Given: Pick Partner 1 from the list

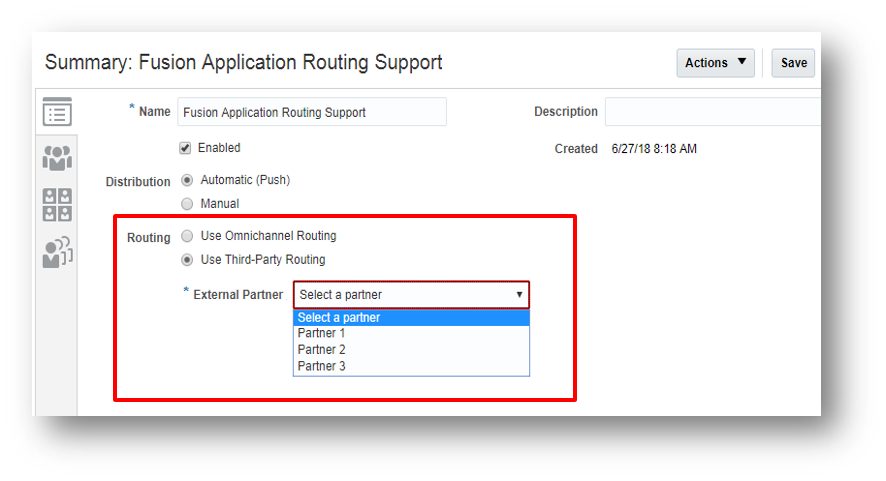Looking at the screenshot, I should [411, 333].
